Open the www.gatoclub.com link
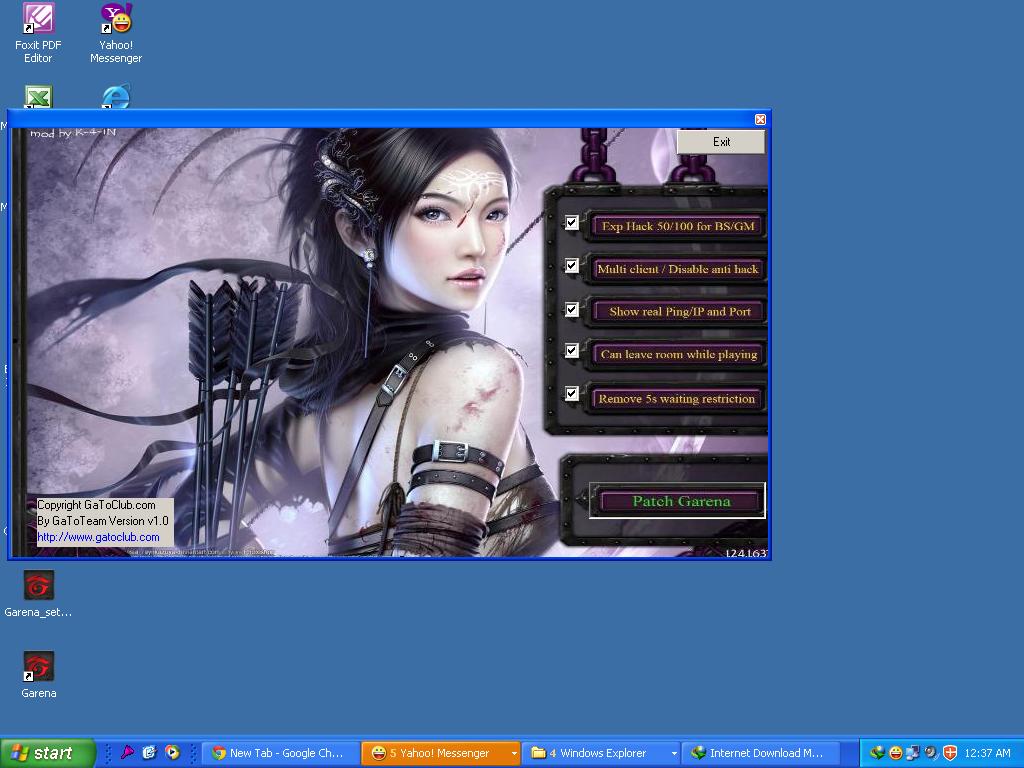Screen dimensions: 1024x768 pyautogui.click(x=98, y=537)
